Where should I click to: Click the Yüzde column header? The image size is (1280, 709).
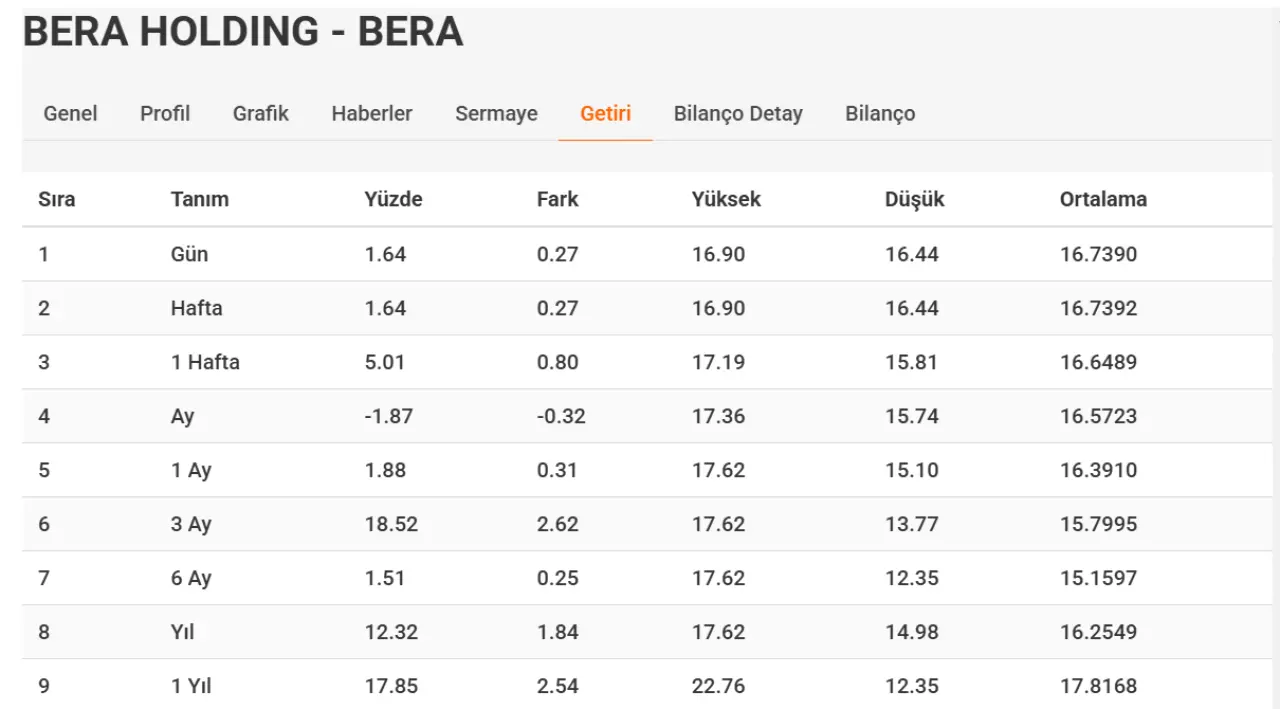tap(394, 199)
